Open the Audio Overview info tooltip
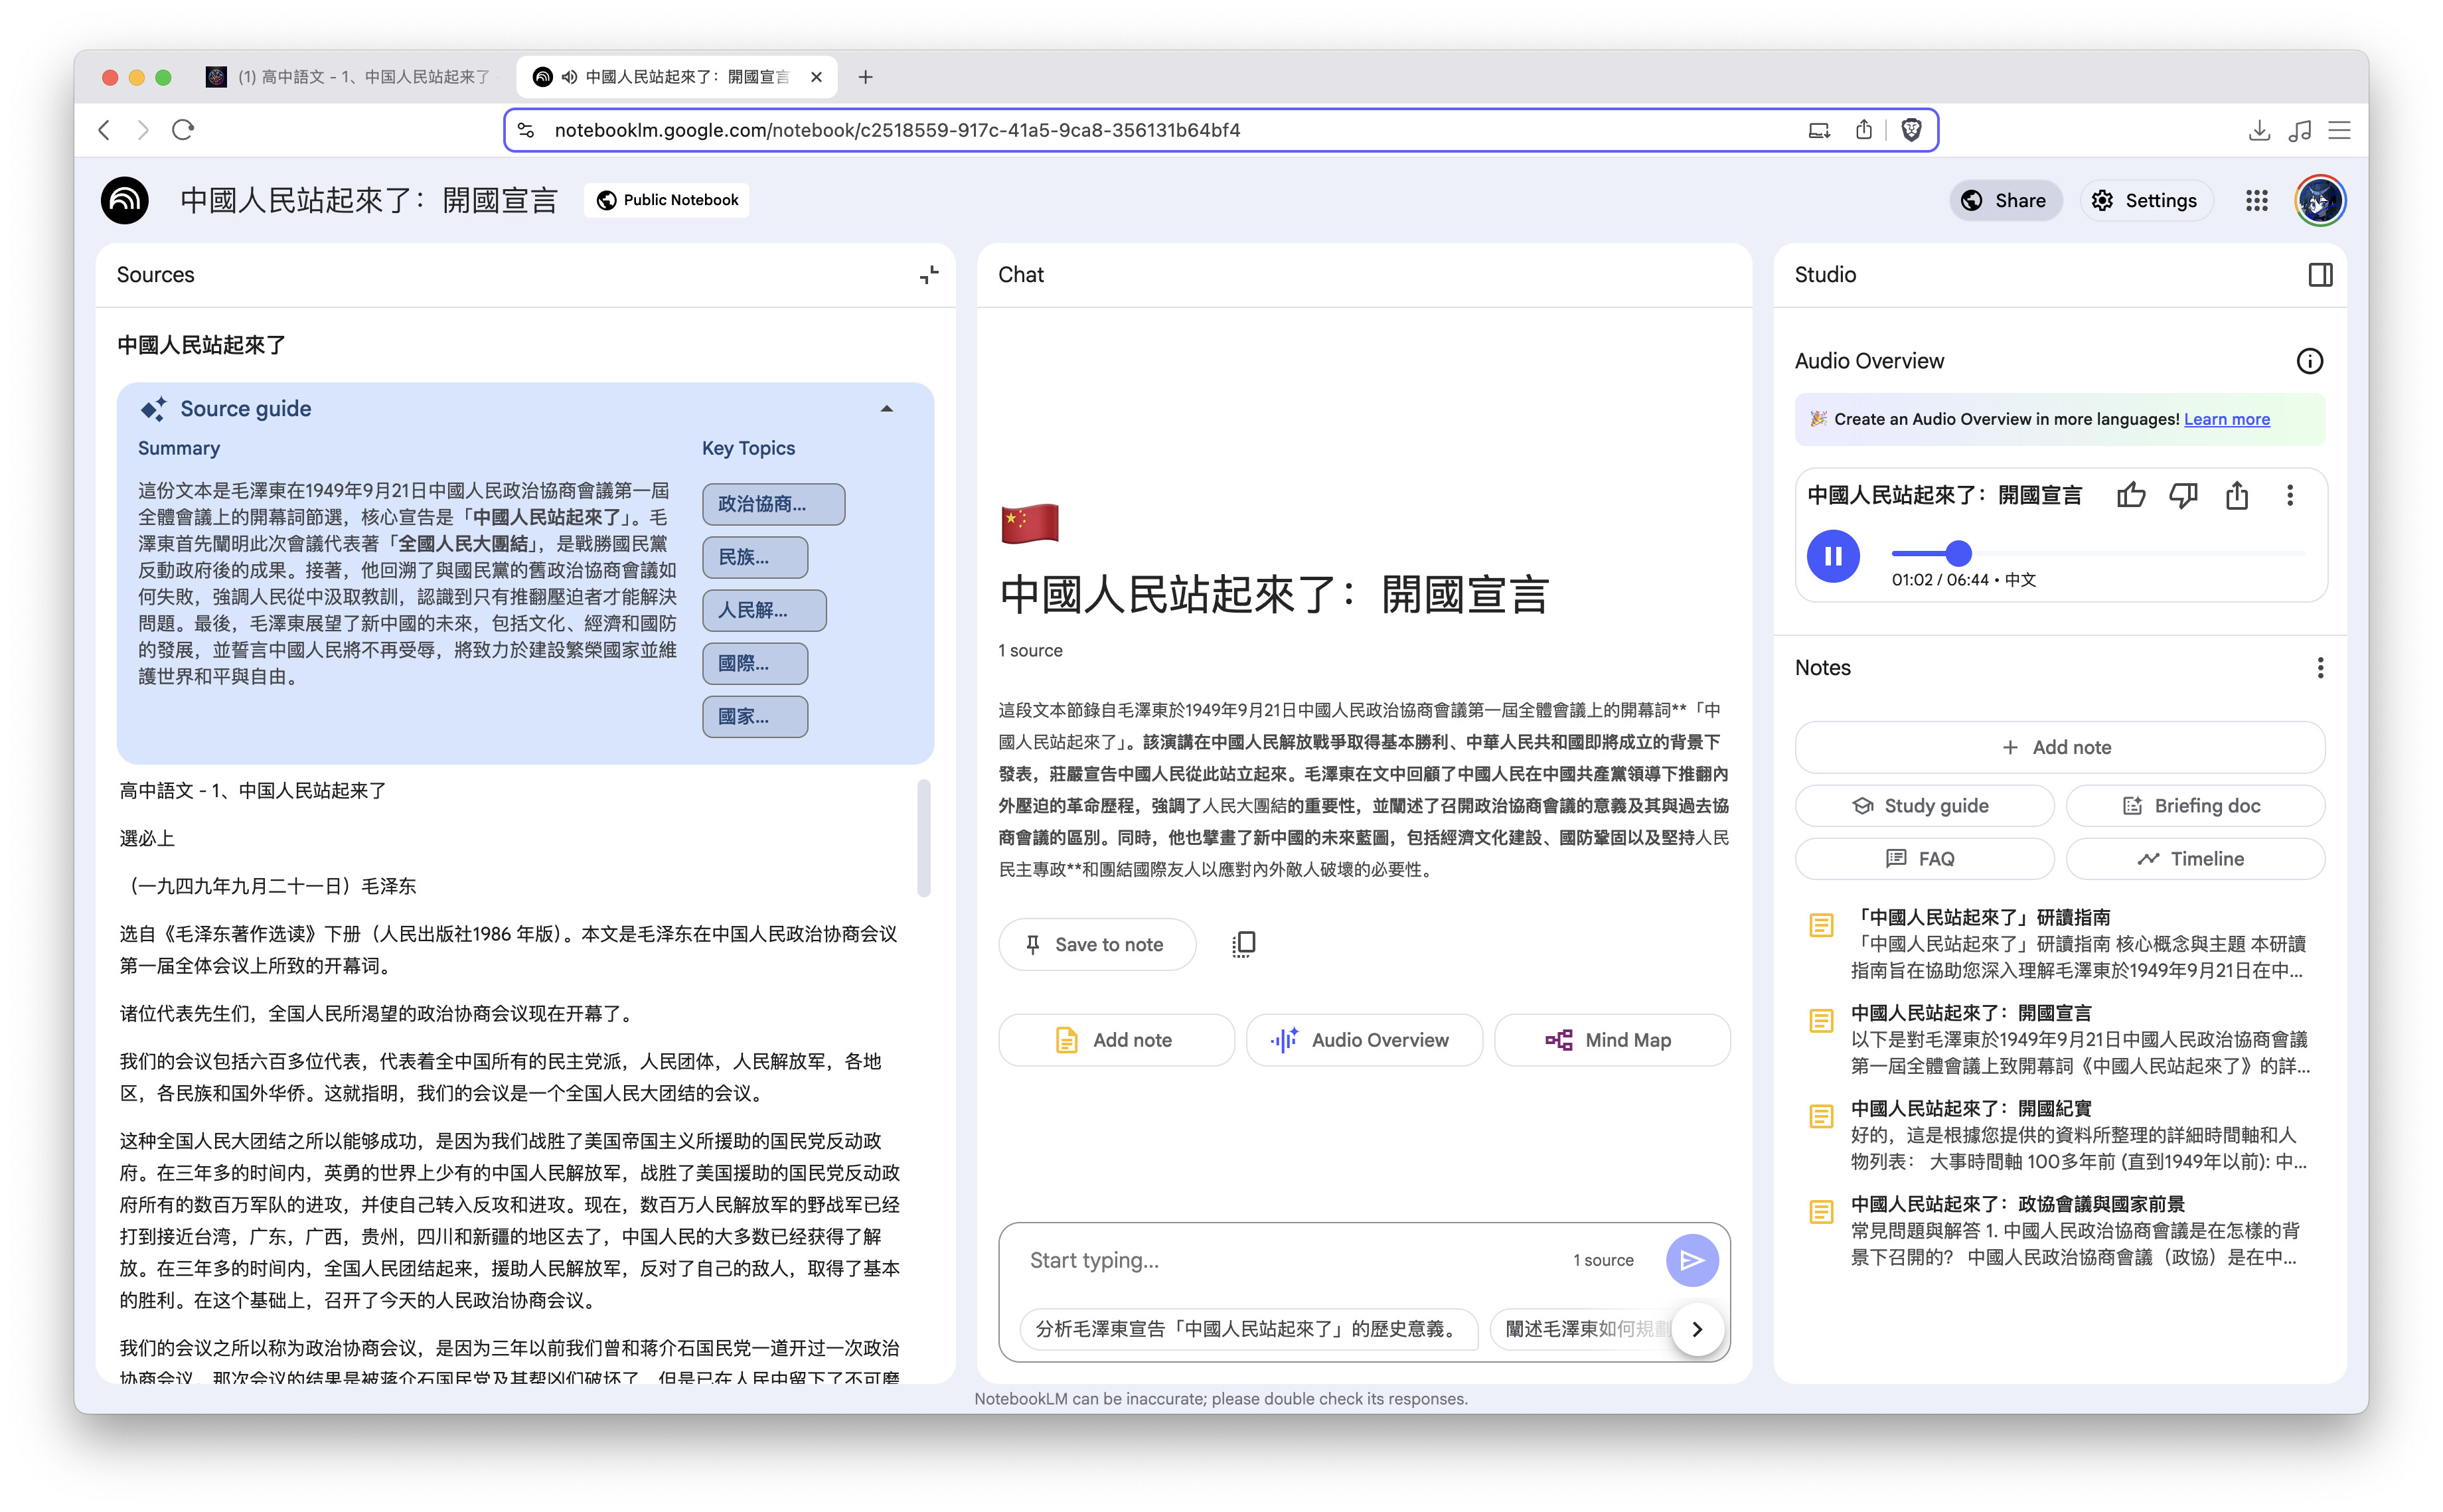 tap(2310, 361)
